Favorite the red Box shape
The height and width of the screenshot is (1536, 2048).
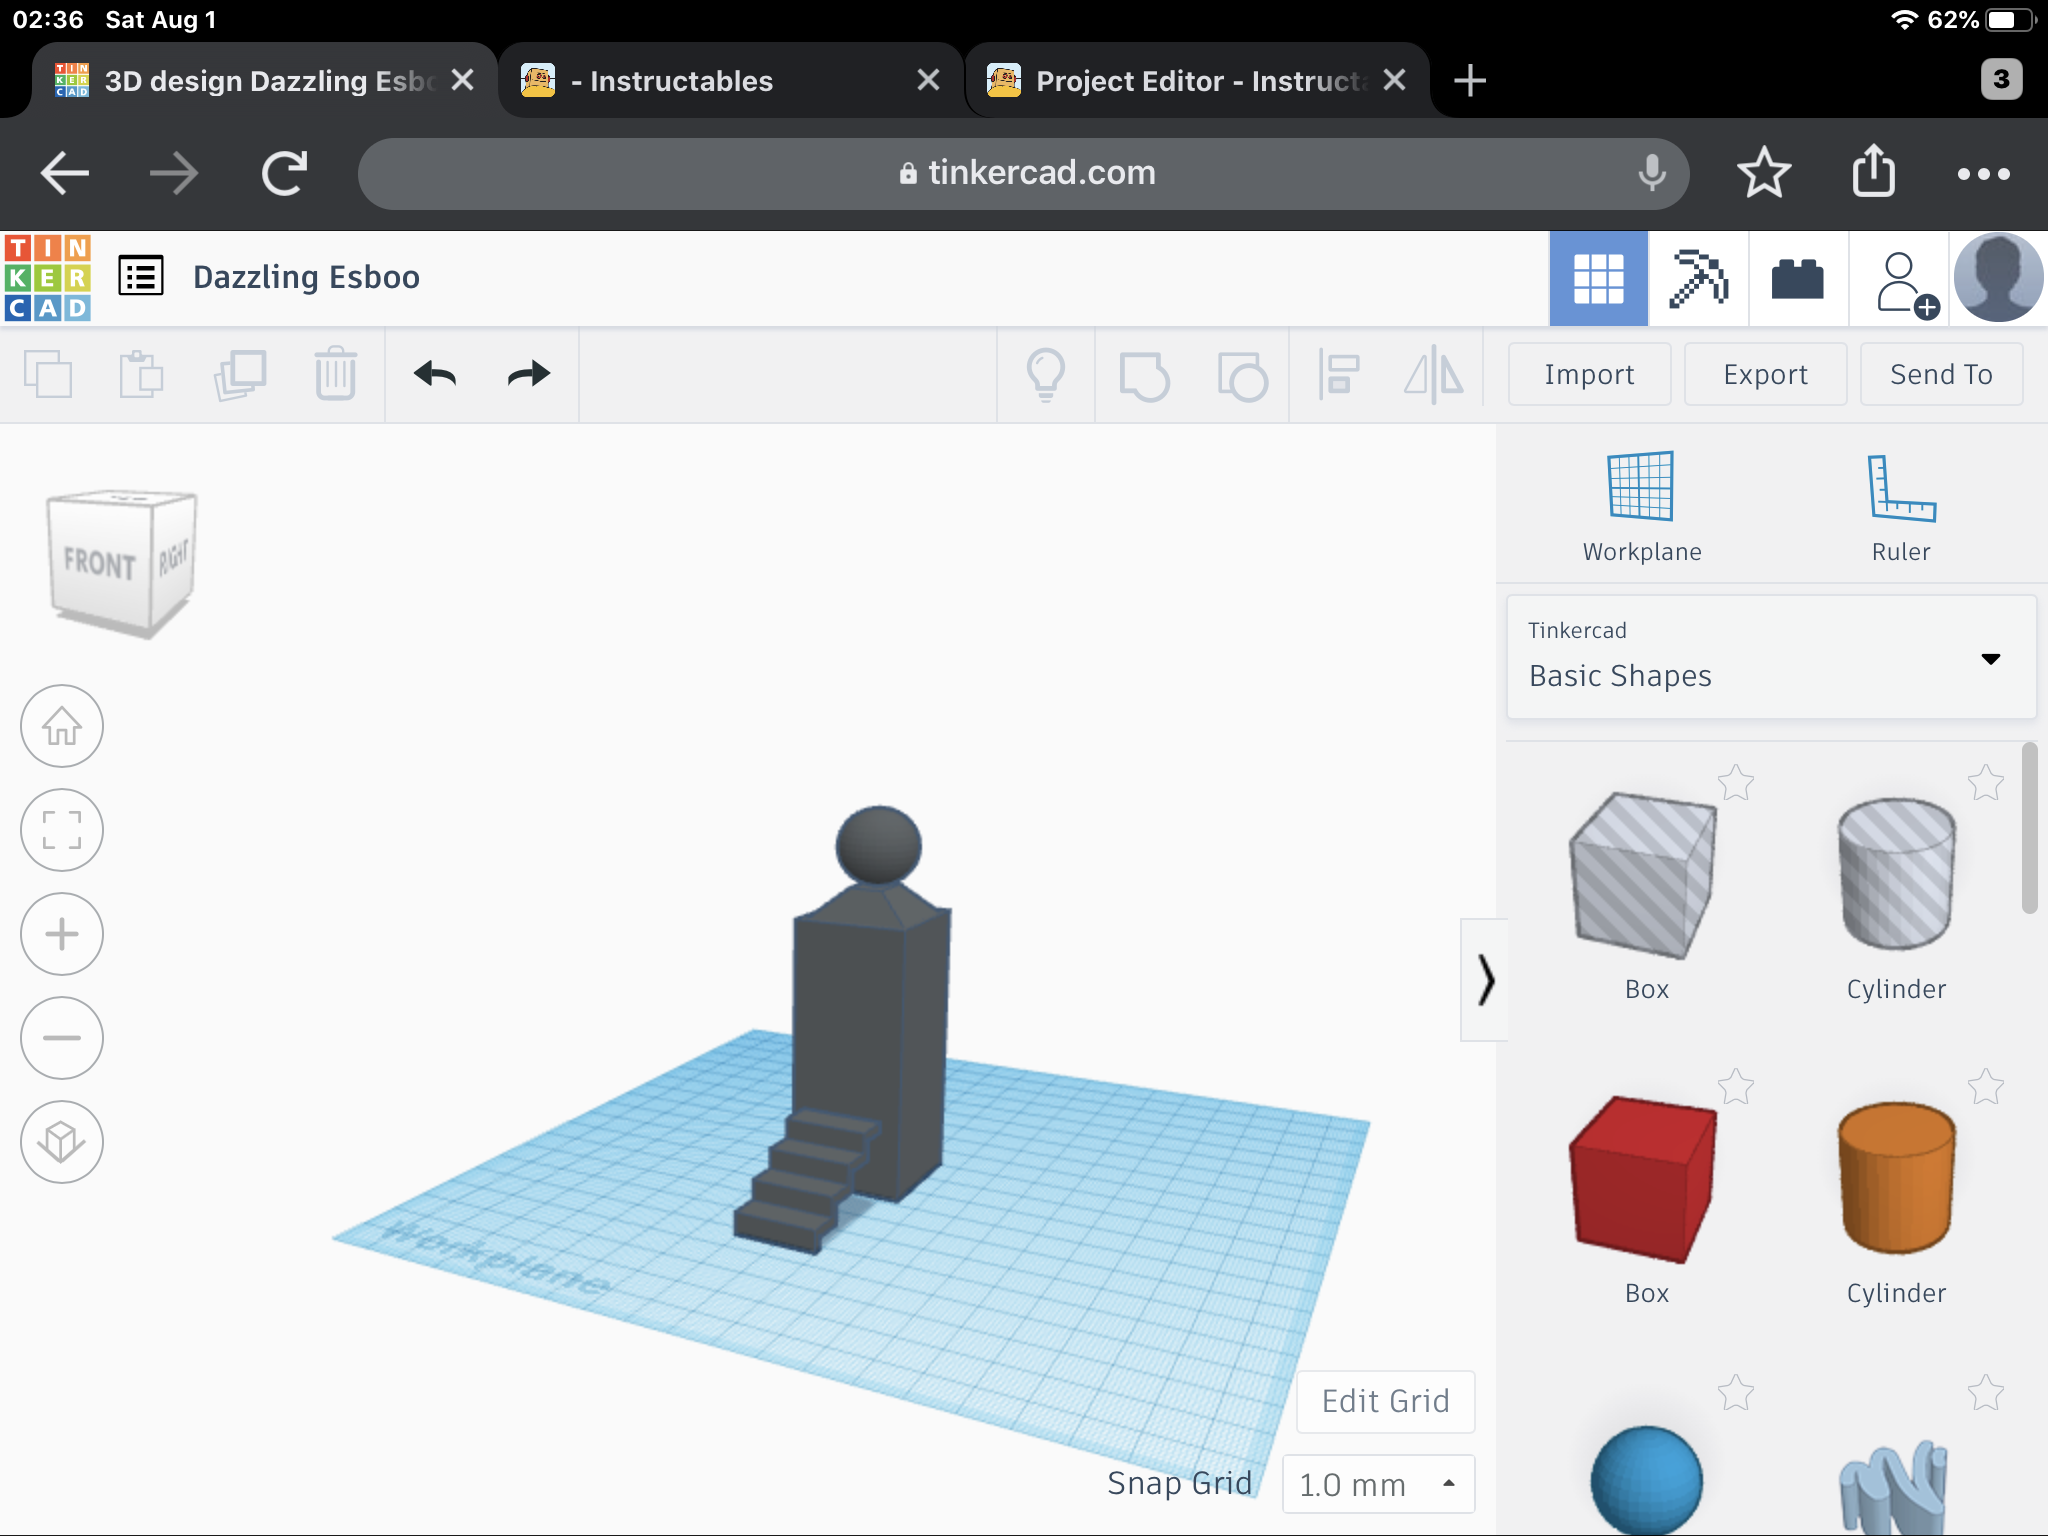point(1736,1087)
